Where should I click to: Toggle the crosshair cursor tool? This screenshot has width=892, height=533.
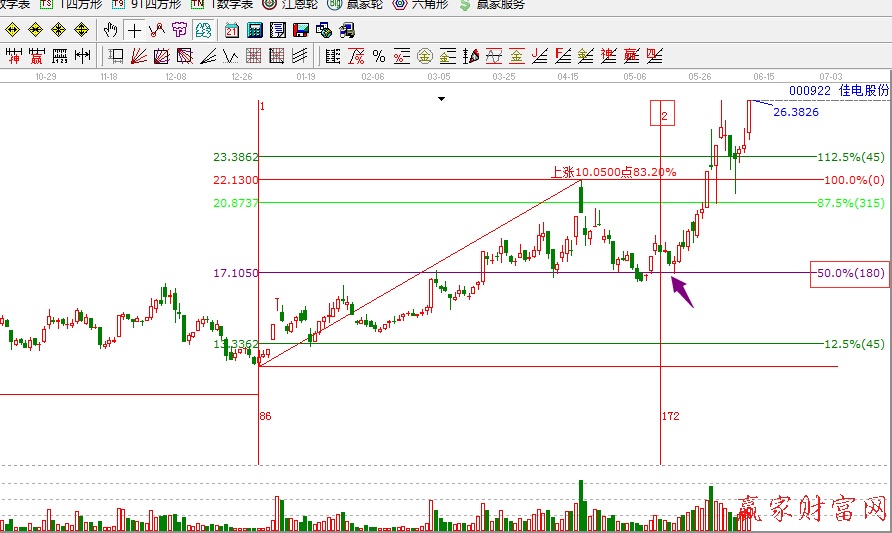click(133, 30)
